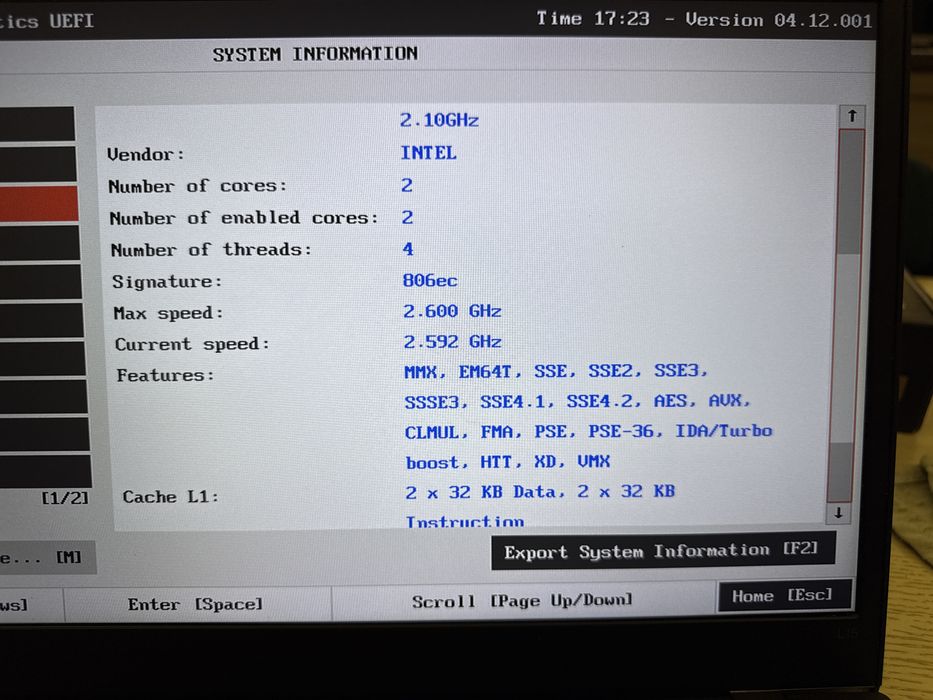Image resolution: width=933 pixels, height=700 pixels.
Task: Click the 806ec signature value
Action: [430, 280]
